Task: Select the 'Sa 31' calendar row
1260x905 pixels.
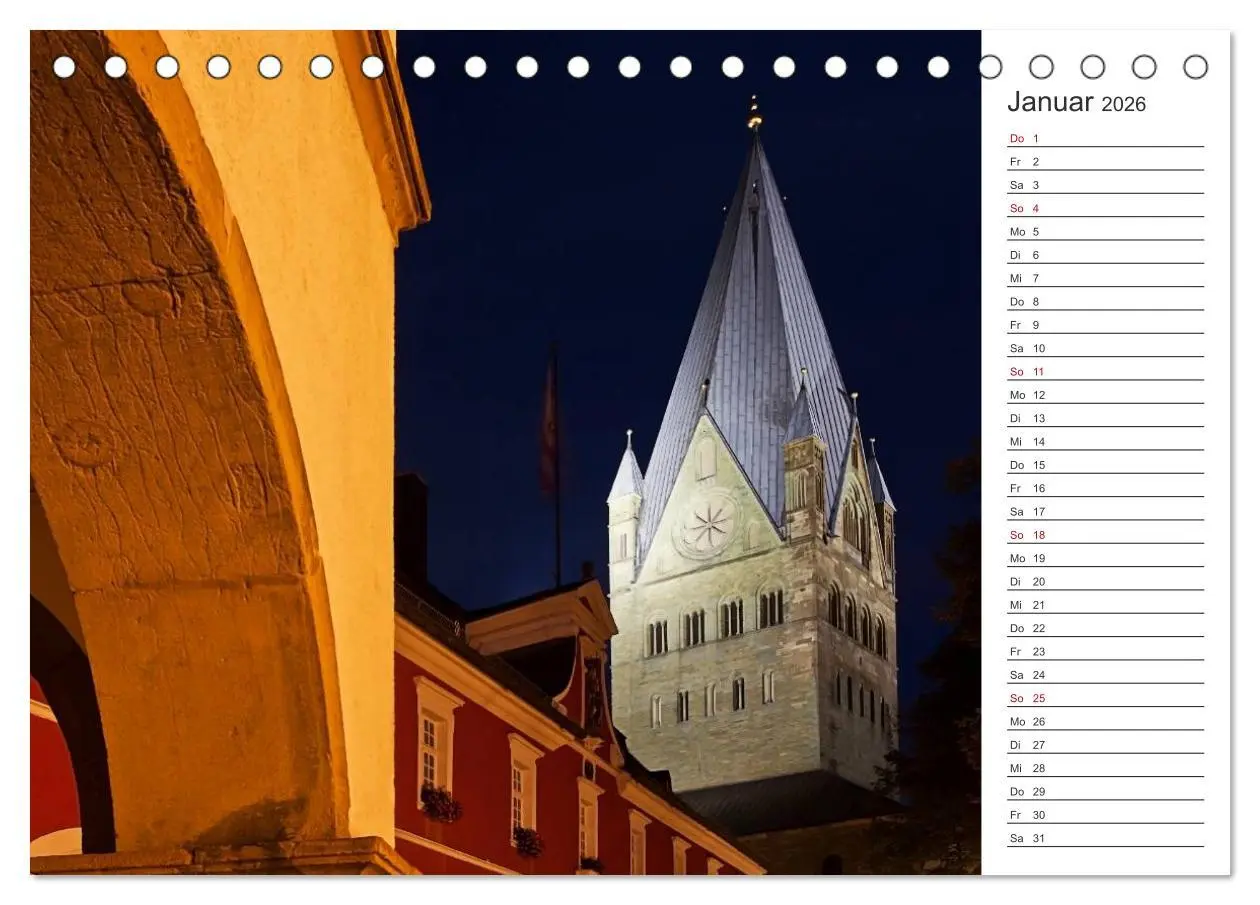Action: point(1105,838)
